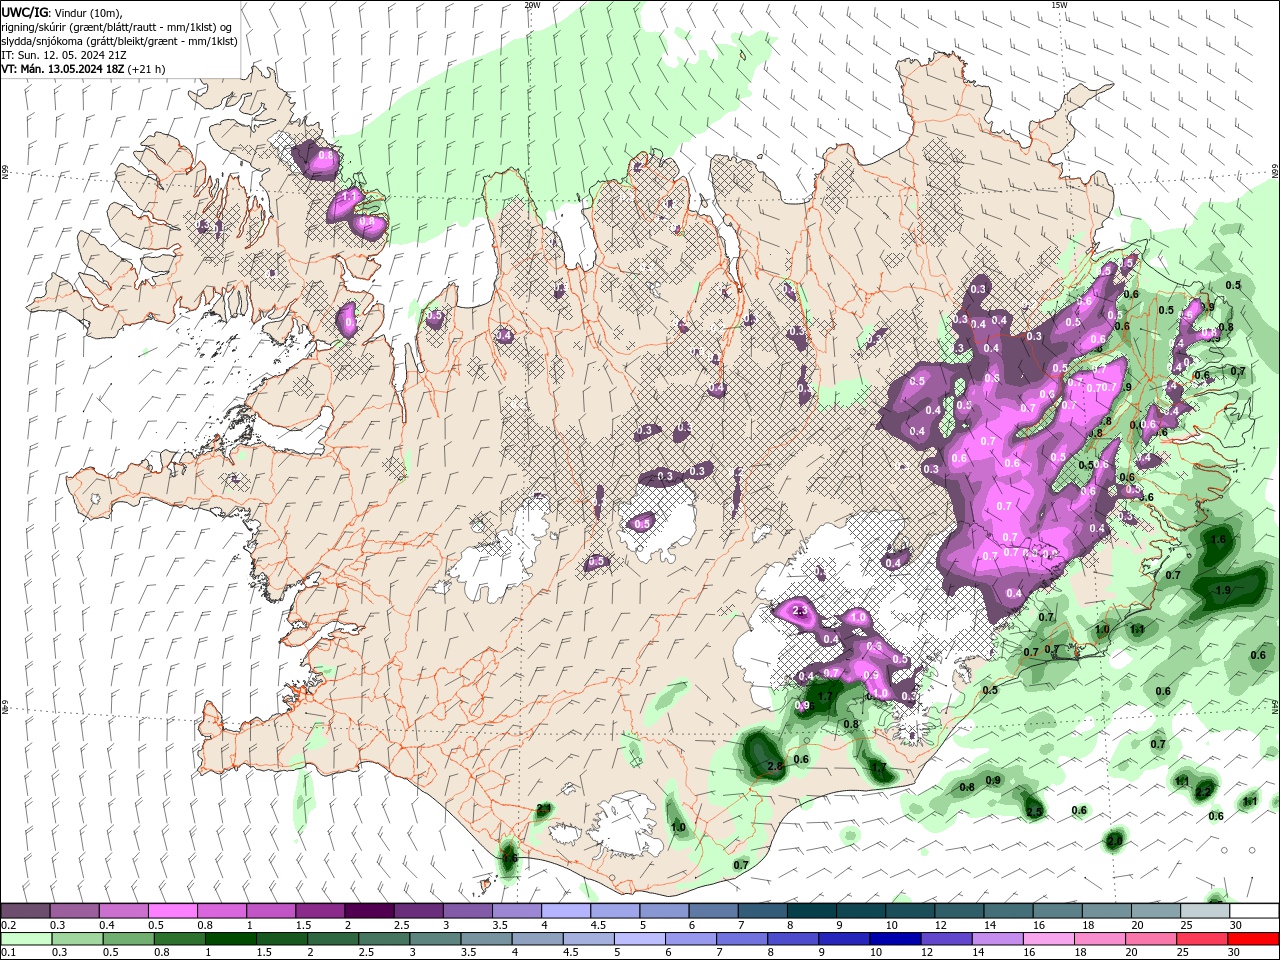Pick the 2 gray-green rain legend swatch
The width and height of the screenshot is (1280, 960).
[333, 939]
